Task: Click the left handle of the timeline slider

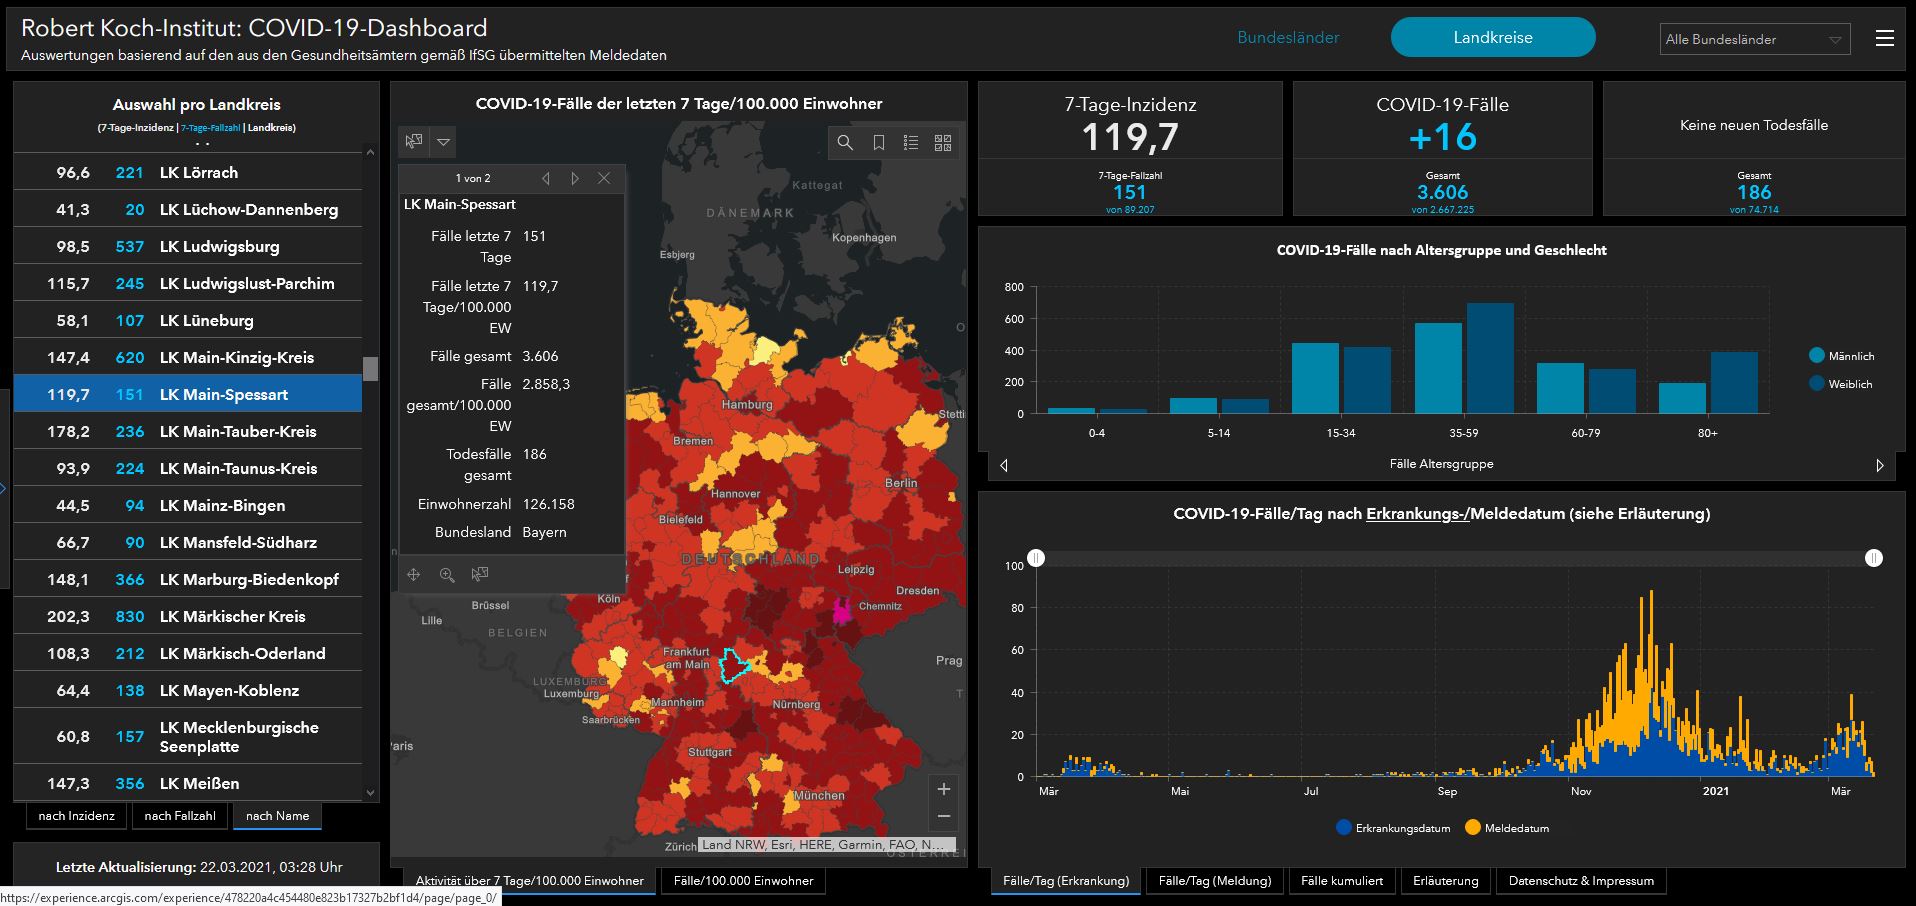Action: pos(1037,558)
